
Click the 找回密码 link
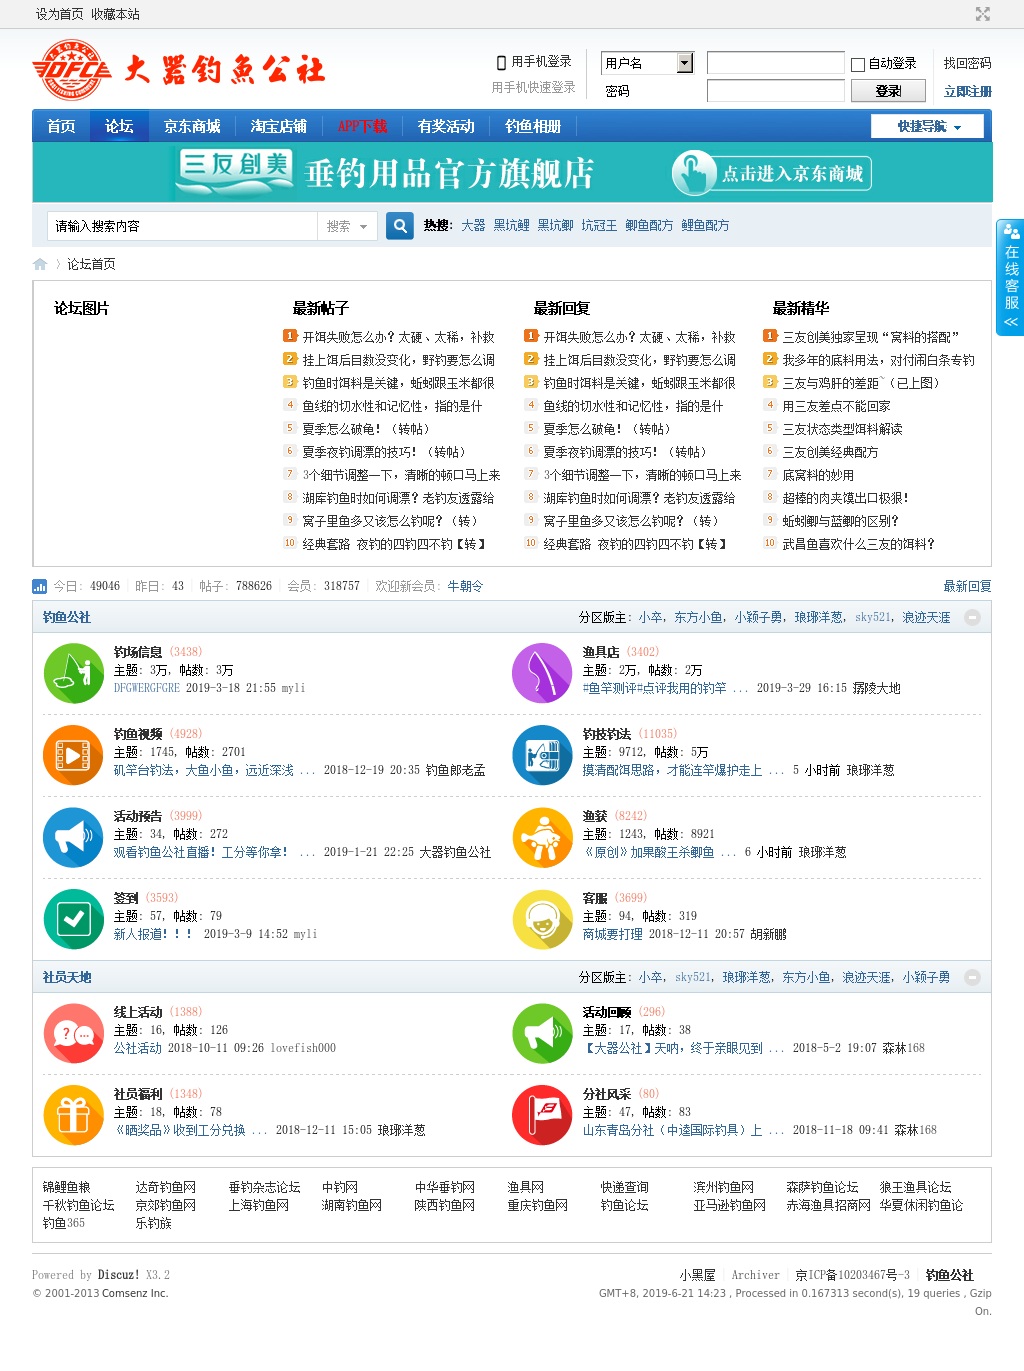pos(968,63)
